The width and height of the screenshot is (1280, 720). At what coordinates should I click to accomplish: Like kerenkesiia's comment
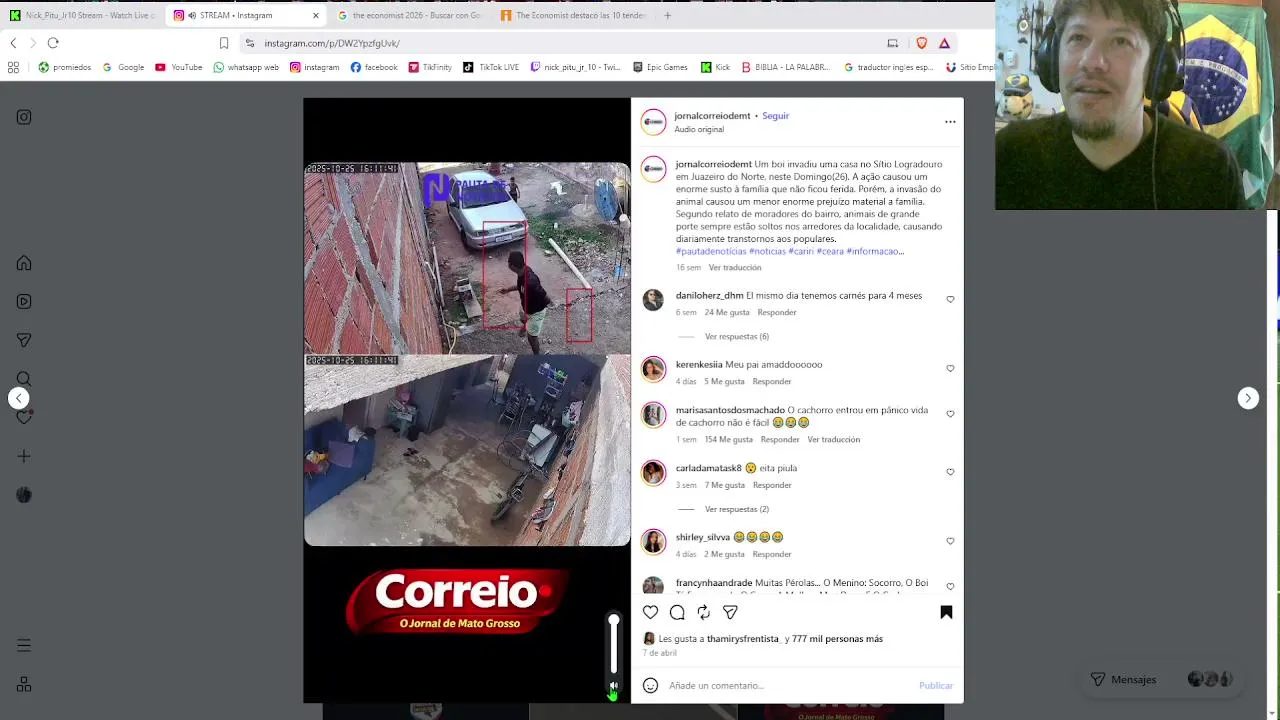coord(950,368)
